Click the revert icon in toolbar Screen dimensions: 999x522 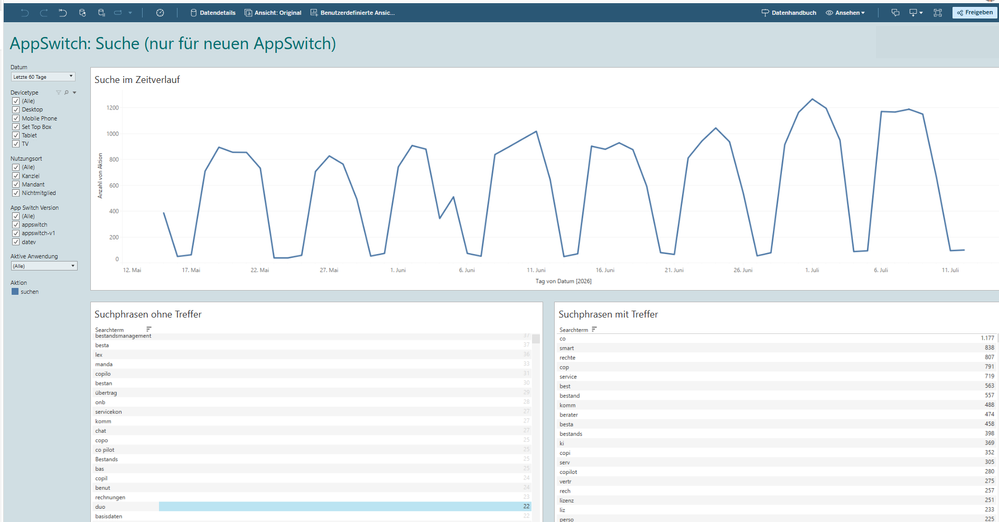[62, 13]
